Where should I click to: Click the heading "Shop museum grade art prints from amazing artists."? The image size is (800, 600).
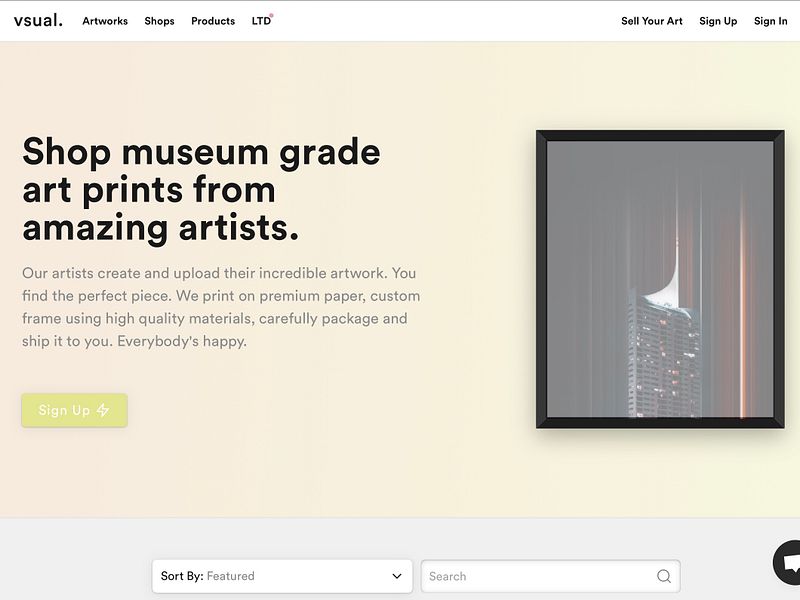[x=202, y=189]
